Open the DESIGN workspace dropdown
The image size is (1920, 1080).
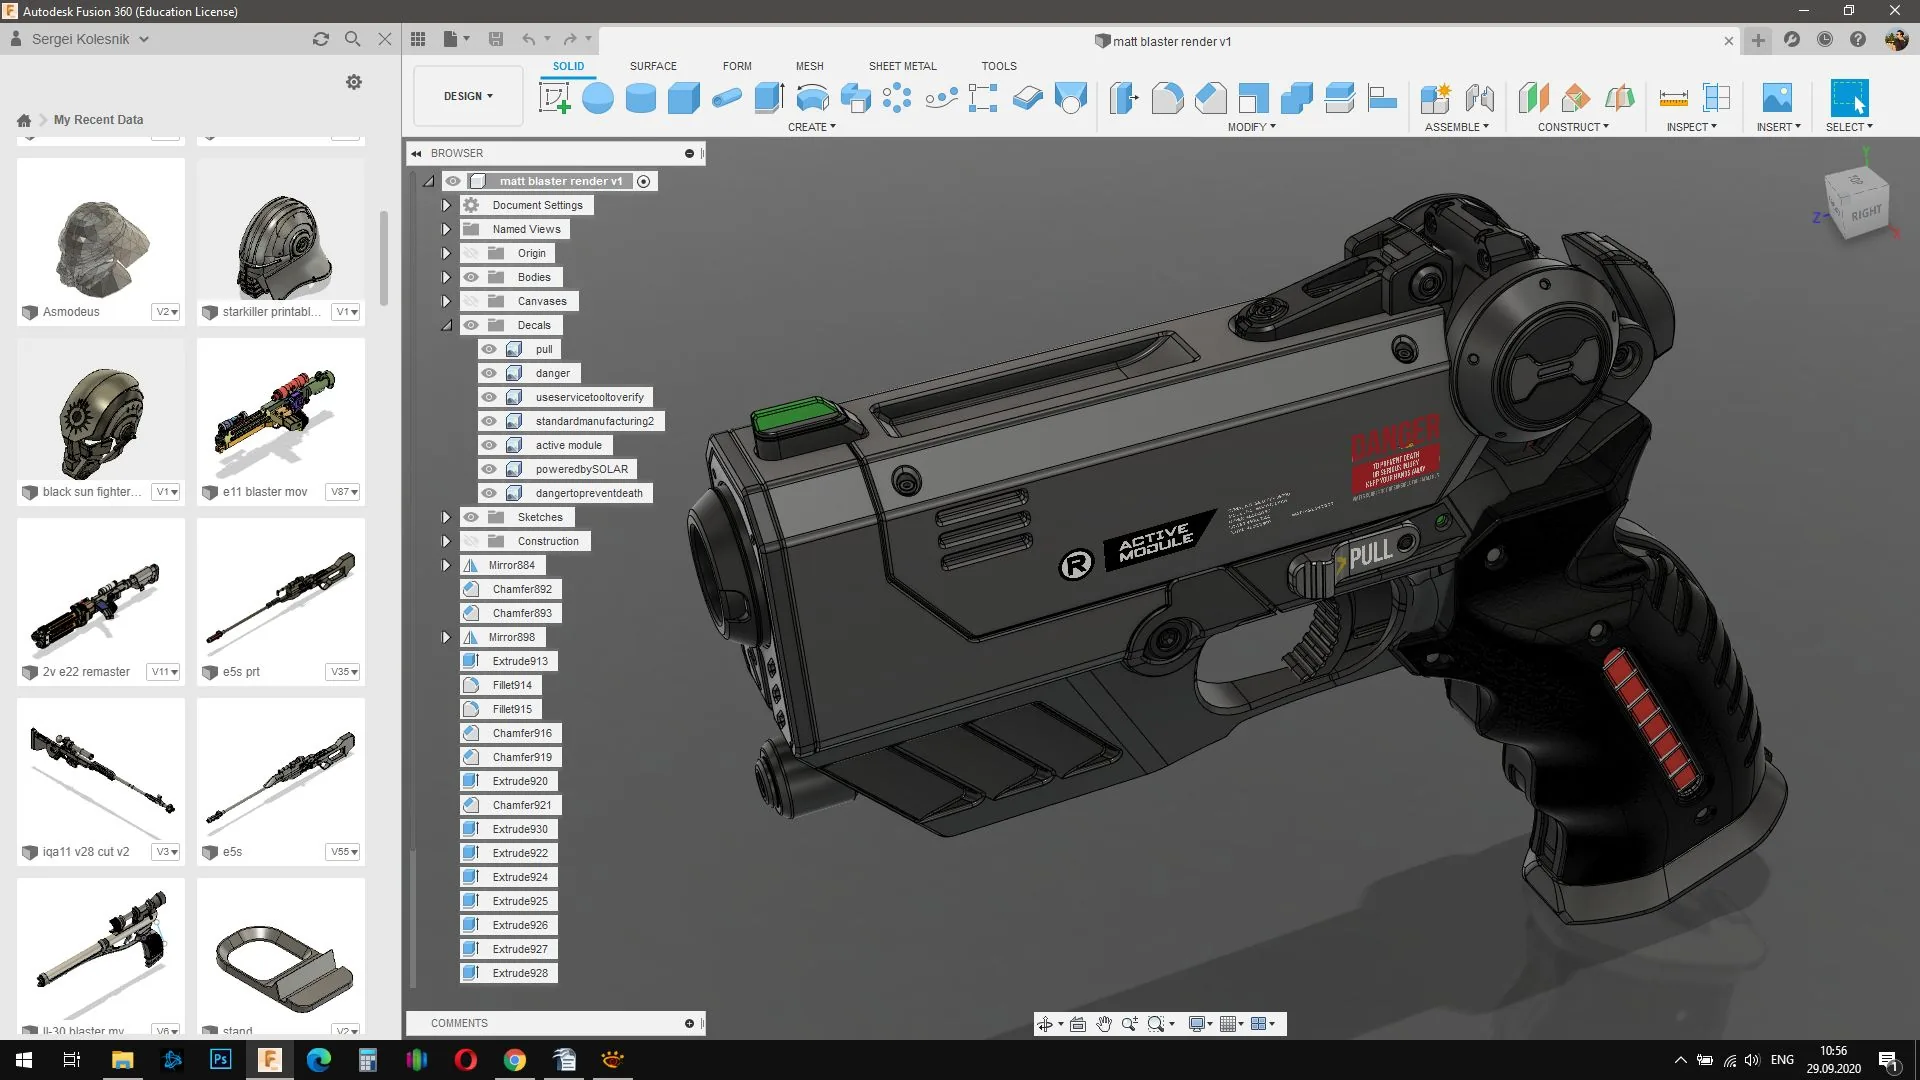(x=468, y=96)
